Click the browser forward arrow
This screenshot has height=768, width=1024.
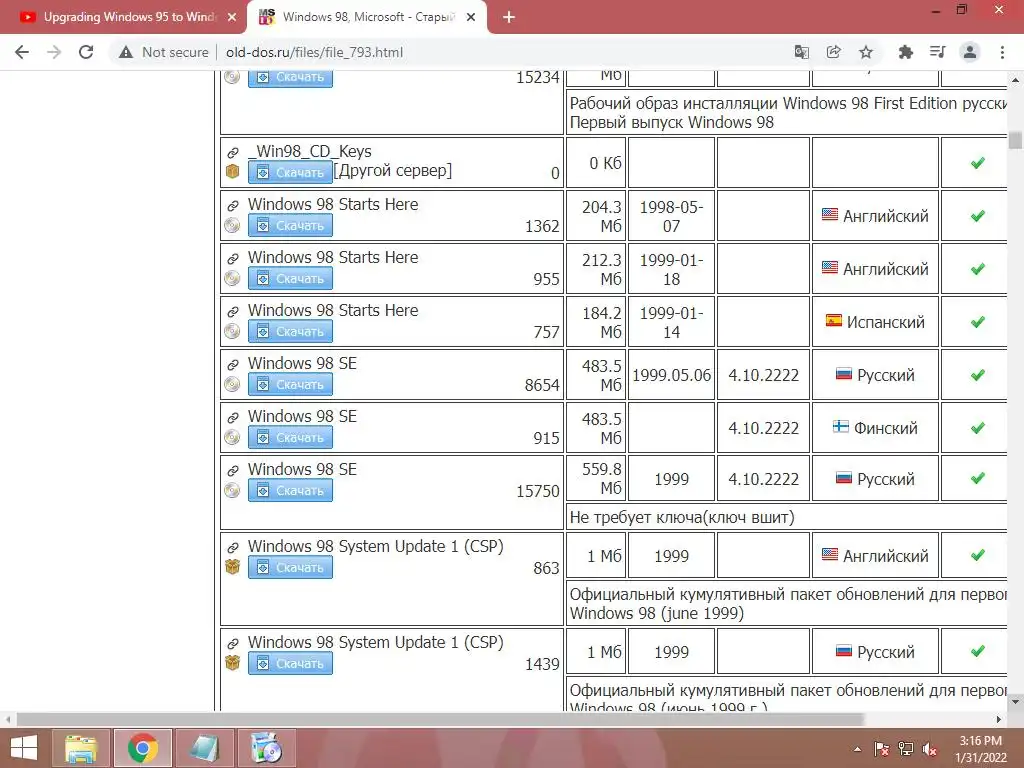click(54, 52)
